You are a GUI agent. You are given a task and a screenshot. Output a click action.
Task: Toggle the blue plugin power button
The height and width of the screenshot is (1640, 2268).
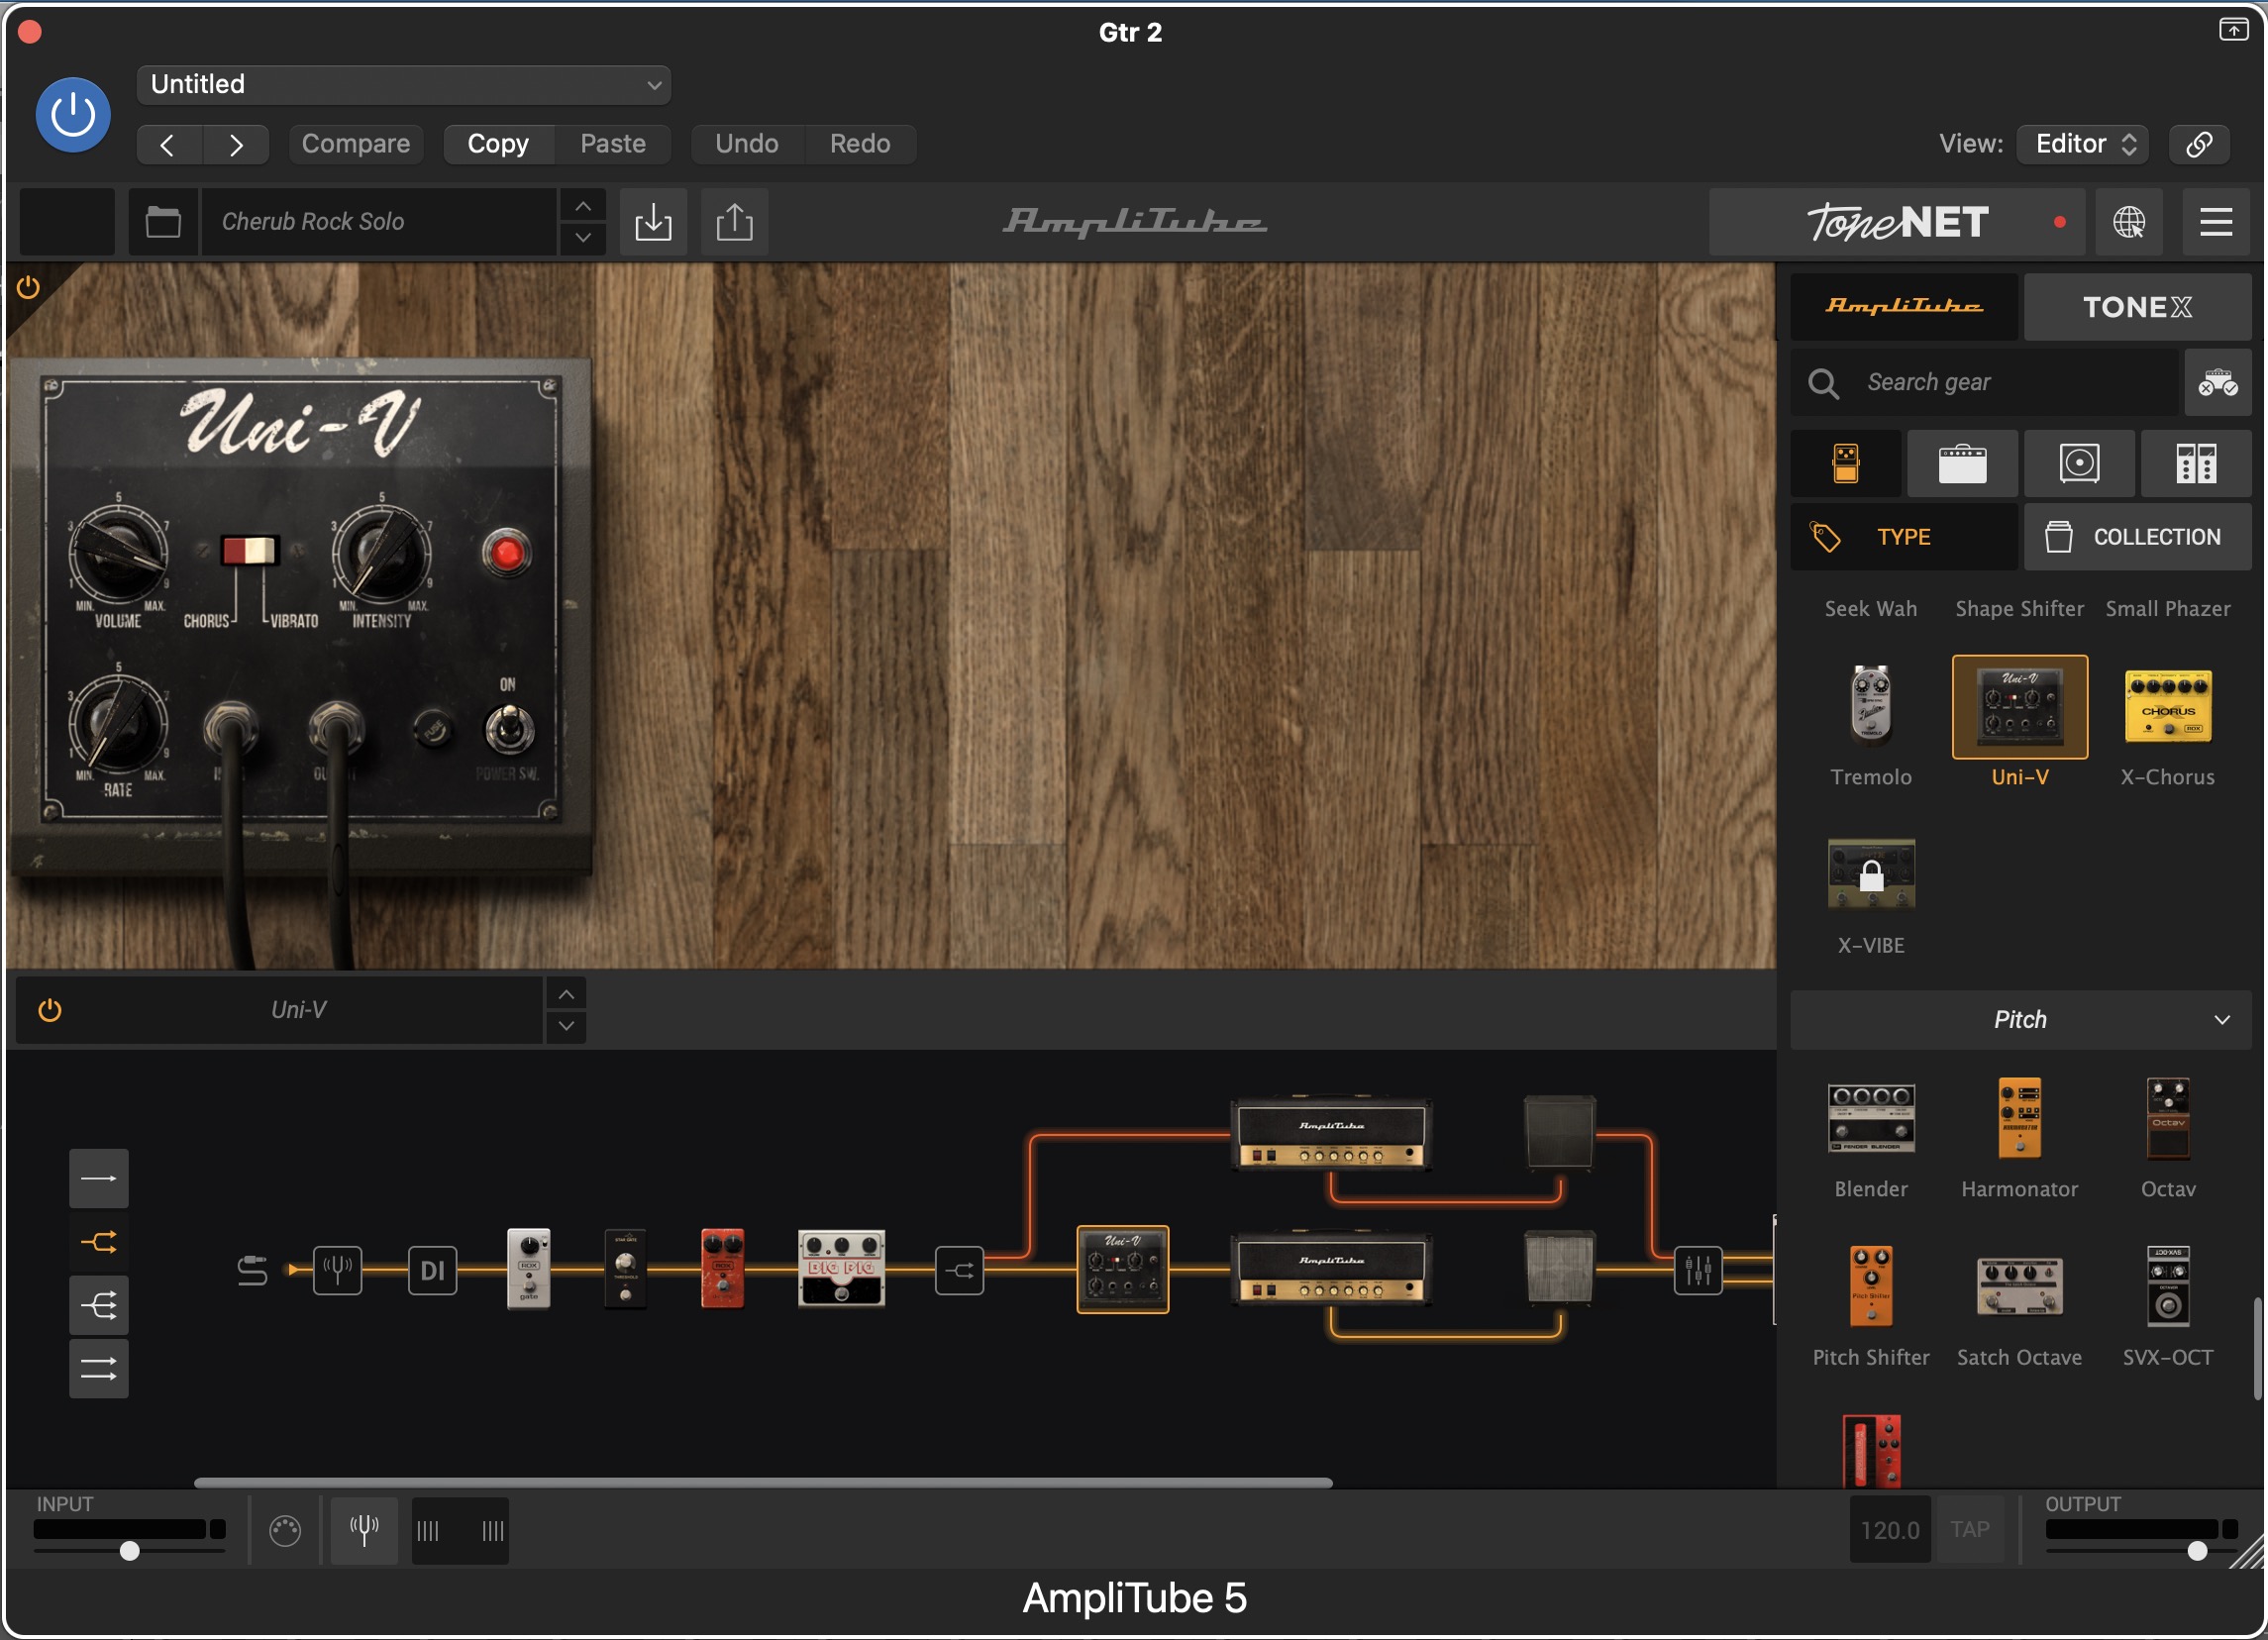(73, 115)
